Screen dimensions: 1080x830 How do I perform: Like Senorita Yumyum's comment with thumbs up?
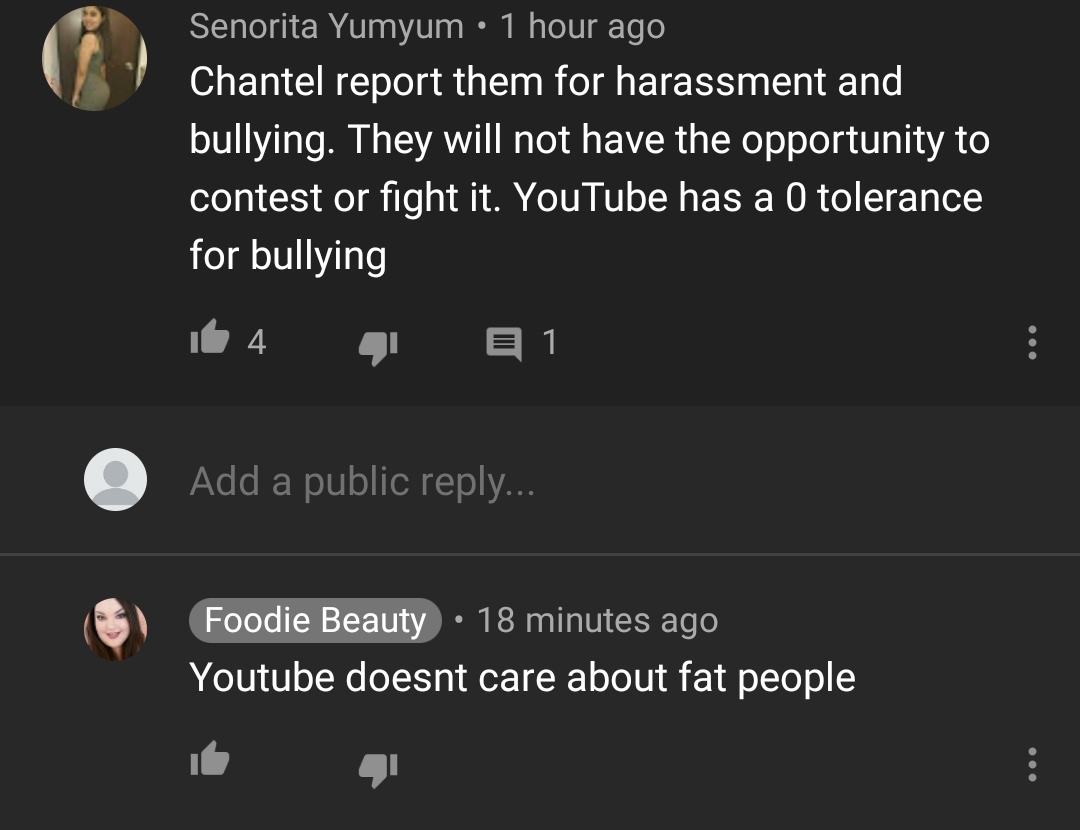(x=209, y=337)
